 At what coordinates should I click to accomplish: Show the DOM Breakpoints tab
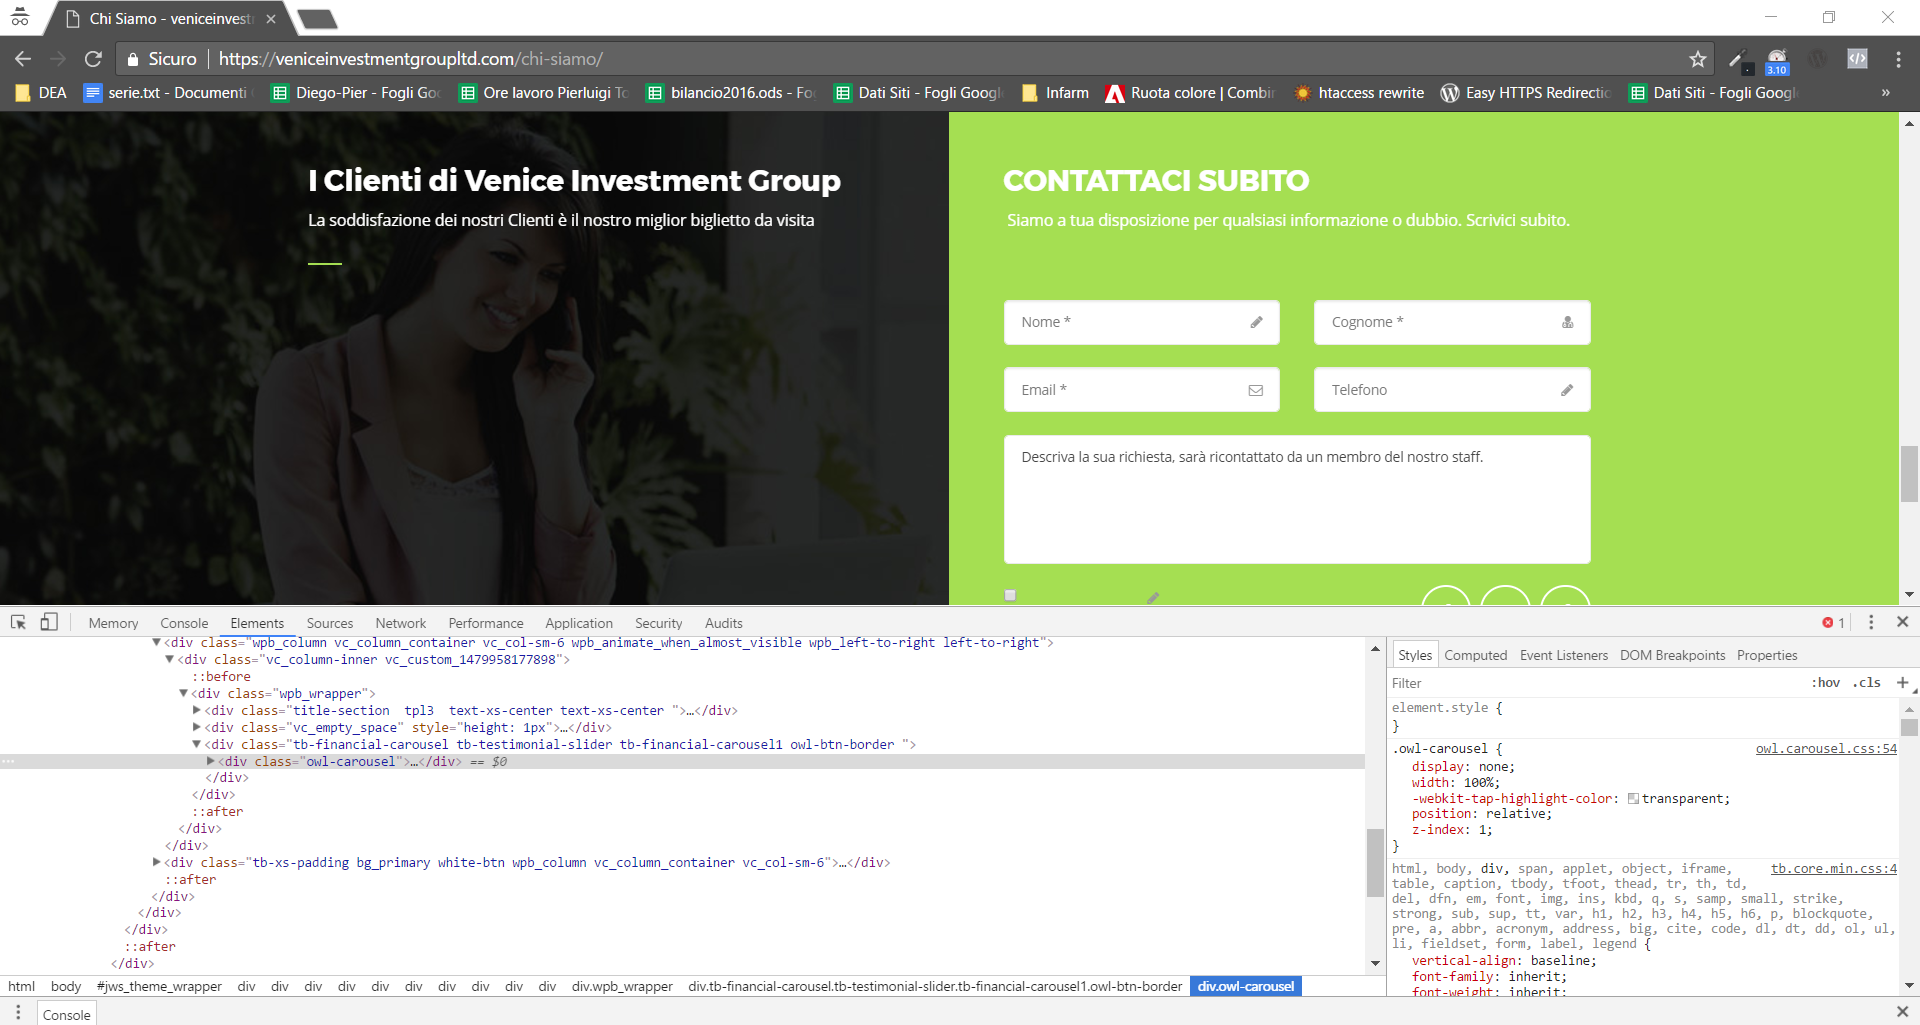click(1672, 655)
